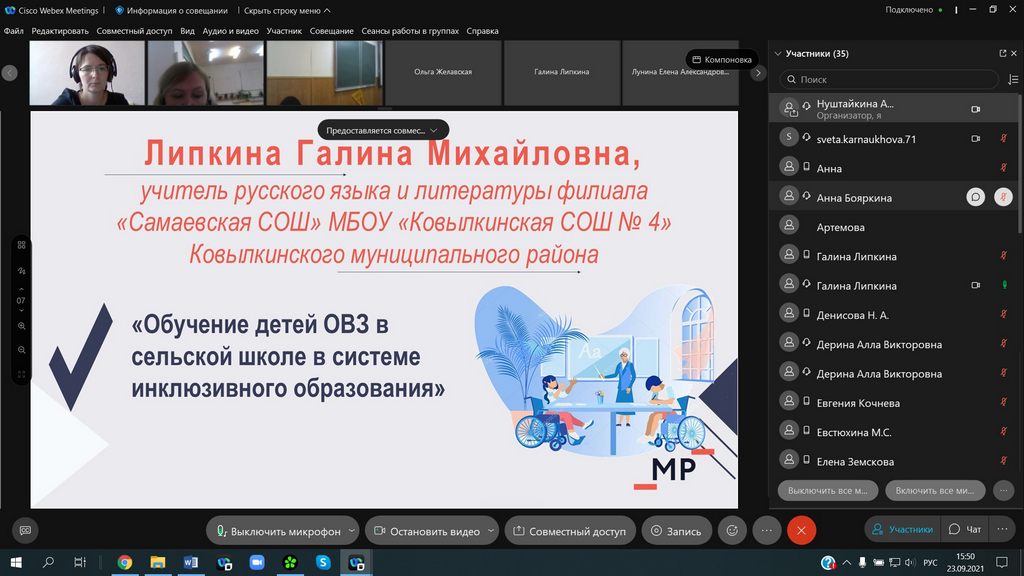
Task: Toggle microphone with Выключить микрофон
Action: pyautogui.click(x=279, y=531)
